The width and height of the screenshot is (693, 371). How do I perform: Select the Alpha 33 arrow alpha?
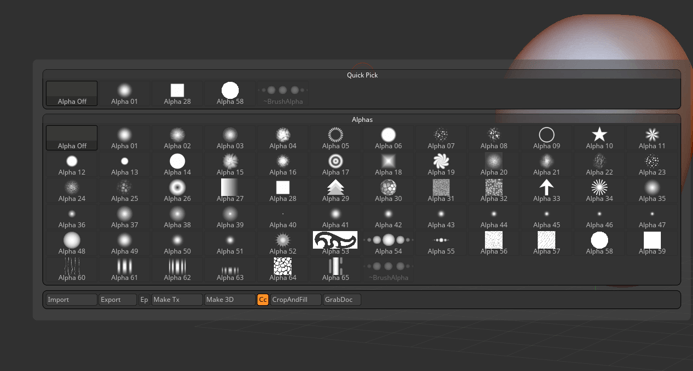(x=547, y=191)
